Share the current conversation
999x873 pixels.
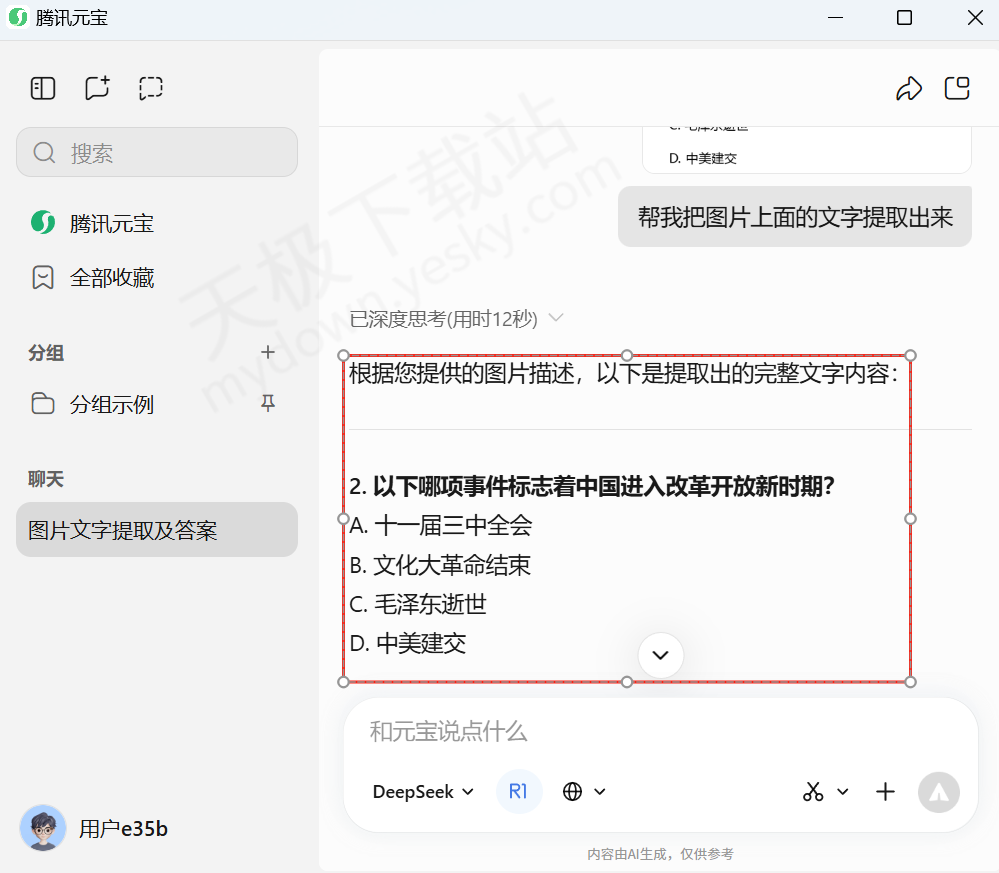[909, 88]
